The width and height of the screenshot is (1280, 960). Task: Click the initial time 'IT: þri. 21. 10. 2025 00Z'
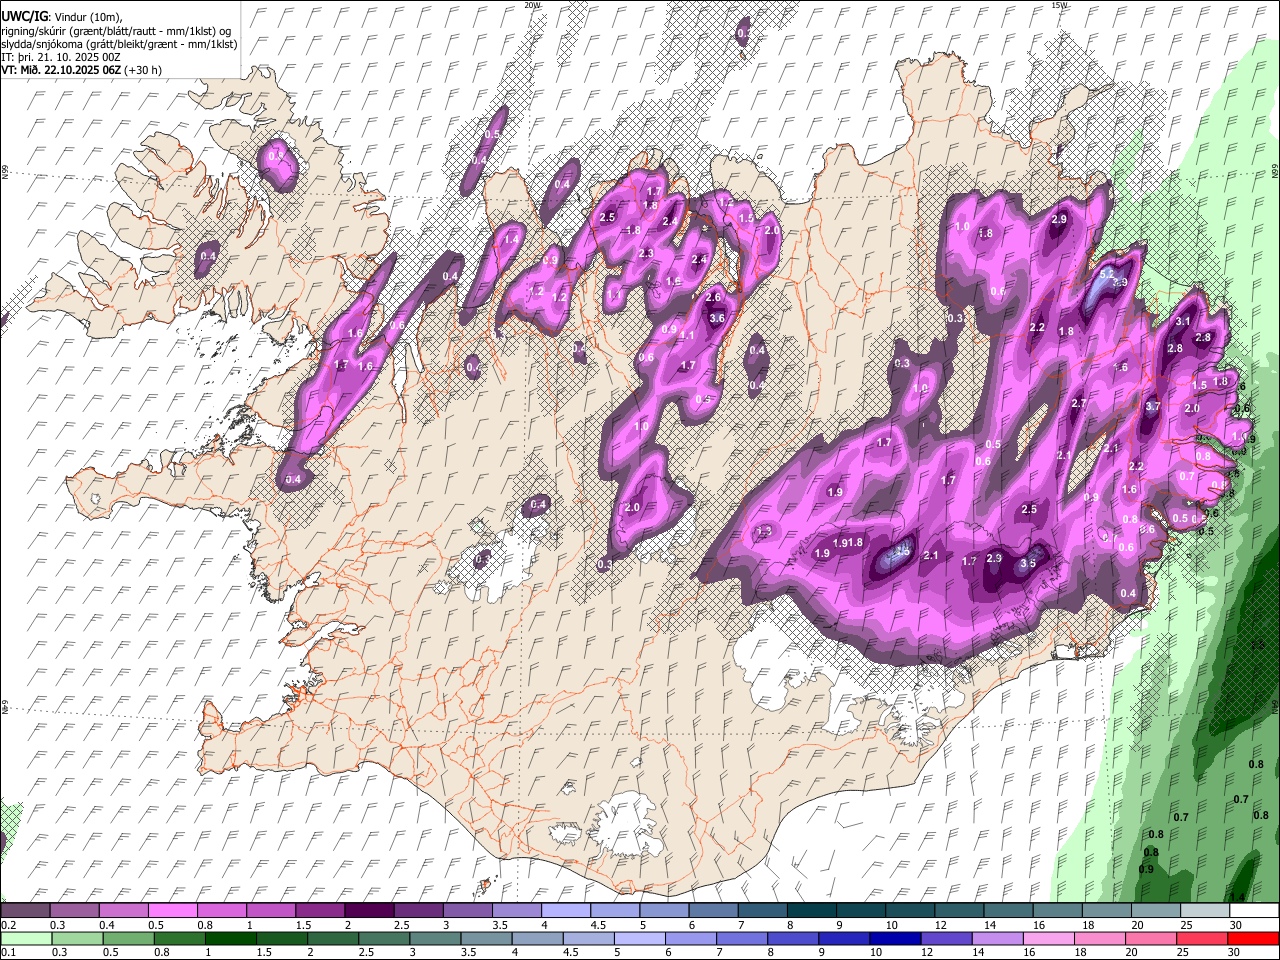(60, 57)
